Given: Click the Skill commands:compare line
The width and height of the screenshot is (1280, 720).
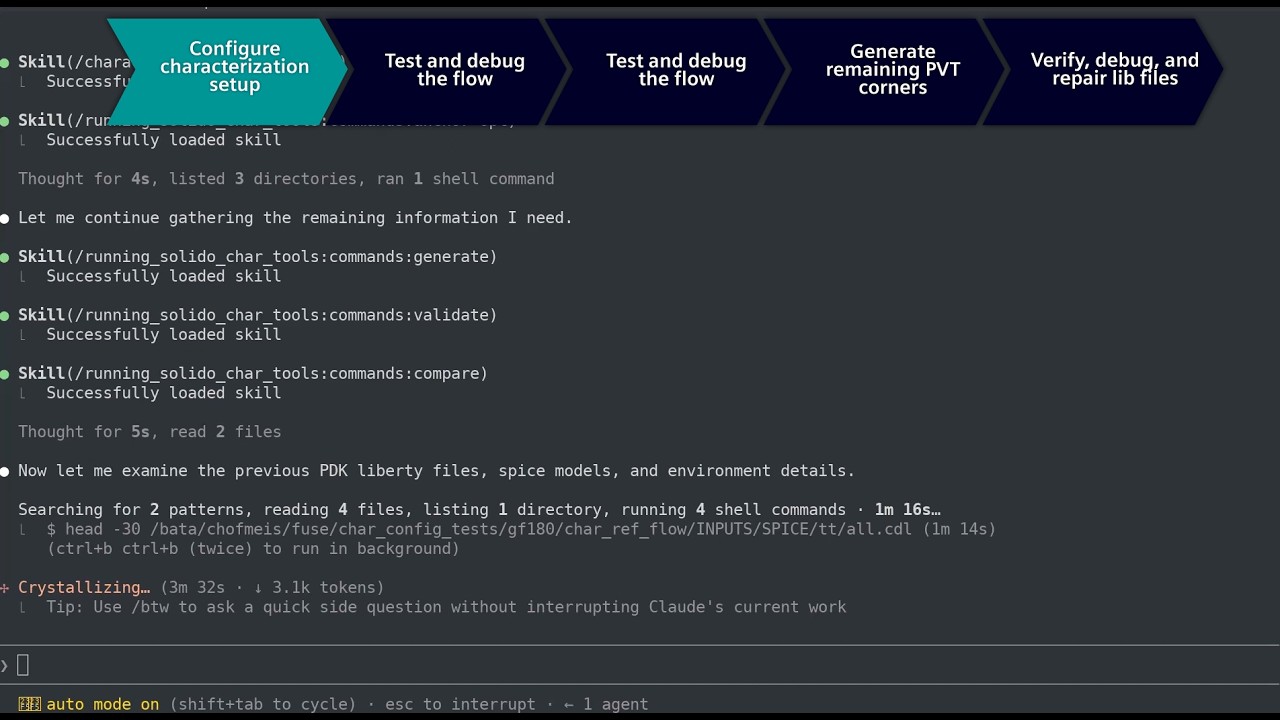Looking at the screenshot, I should (x=253, y=373).
